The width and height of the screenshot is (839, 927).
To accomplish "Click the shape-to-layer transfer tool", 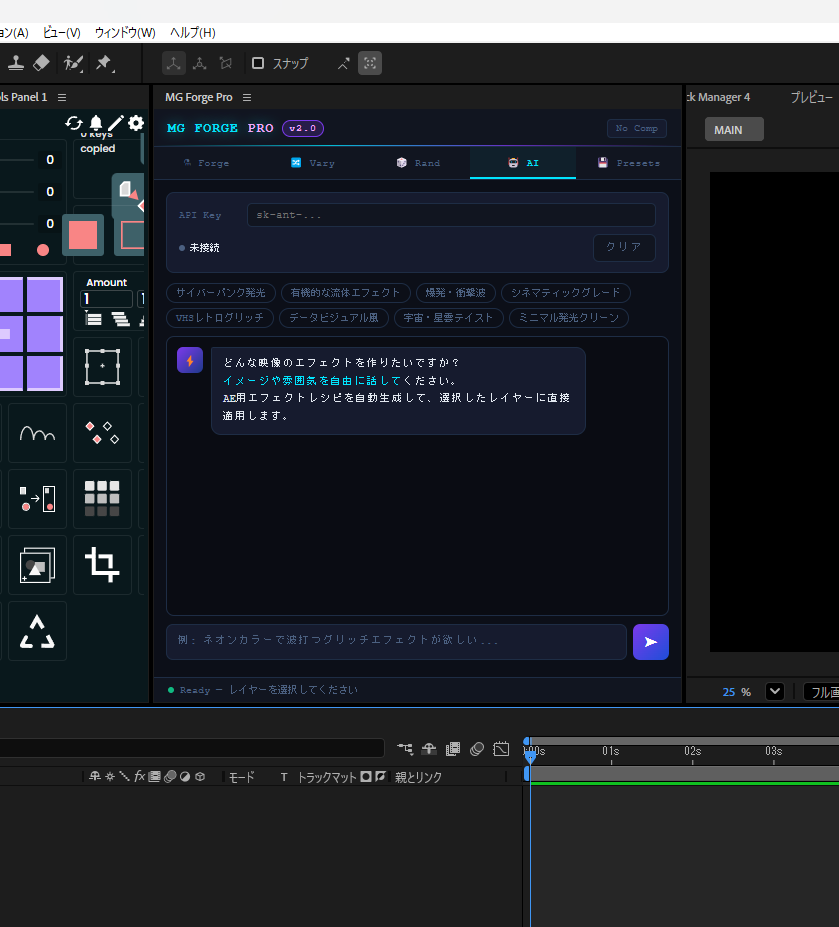I will click(37, 499).
